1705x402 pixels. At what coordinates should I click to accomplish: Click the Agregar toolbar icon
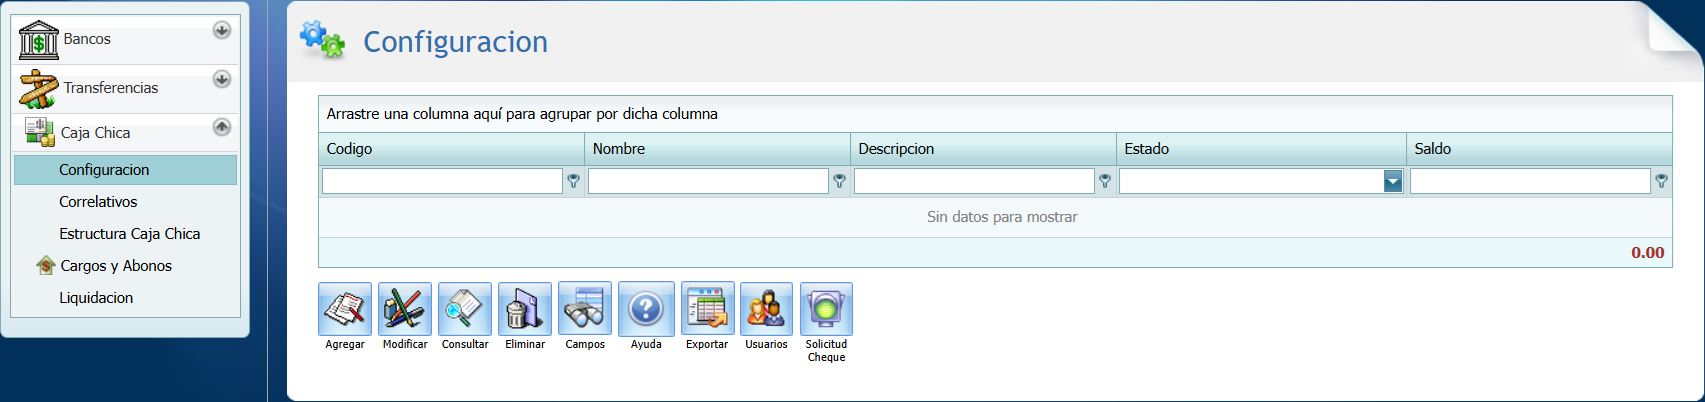pos(345,309)
